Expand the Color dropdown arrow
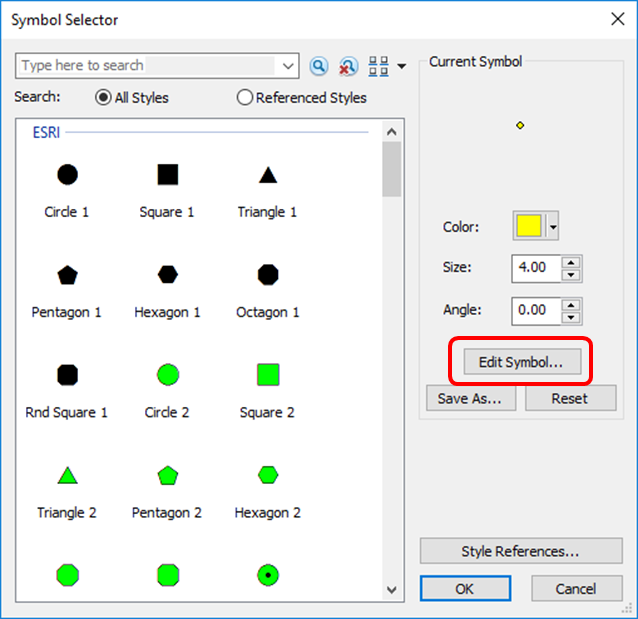This screenshot has height=619, width=638. click(552, 227)
